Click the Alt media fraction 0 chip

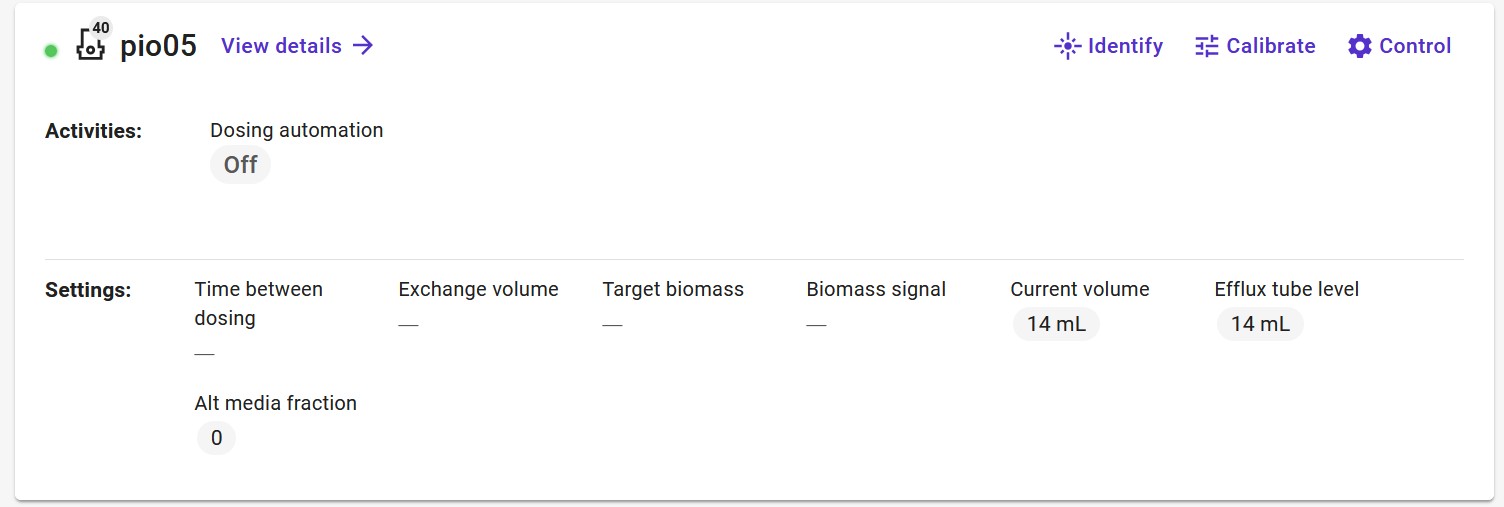tap(216, 438)
